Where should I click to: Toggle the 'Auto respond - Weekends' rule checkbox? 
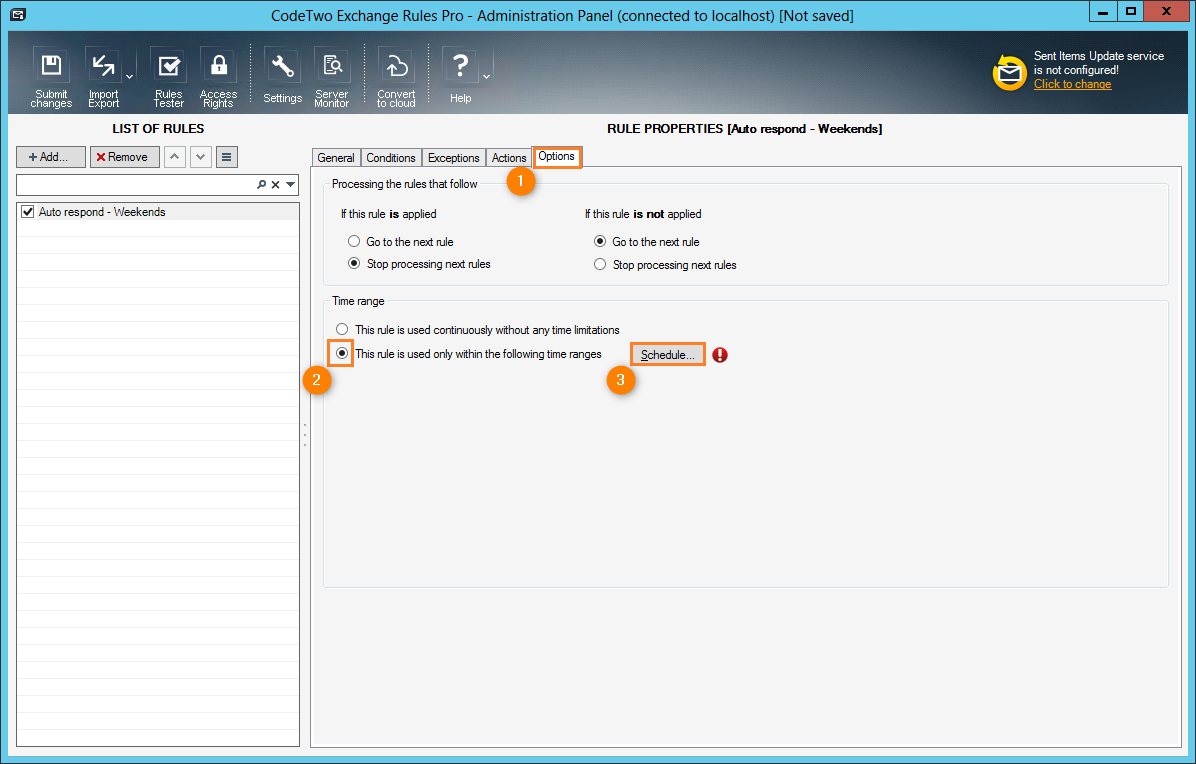click(27, 212)
